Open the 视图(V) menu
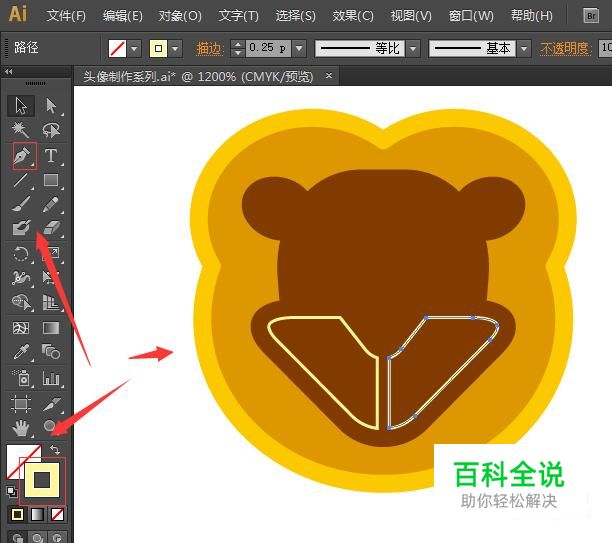The height and width of the screenshot is (543, 612). (411, 16)
